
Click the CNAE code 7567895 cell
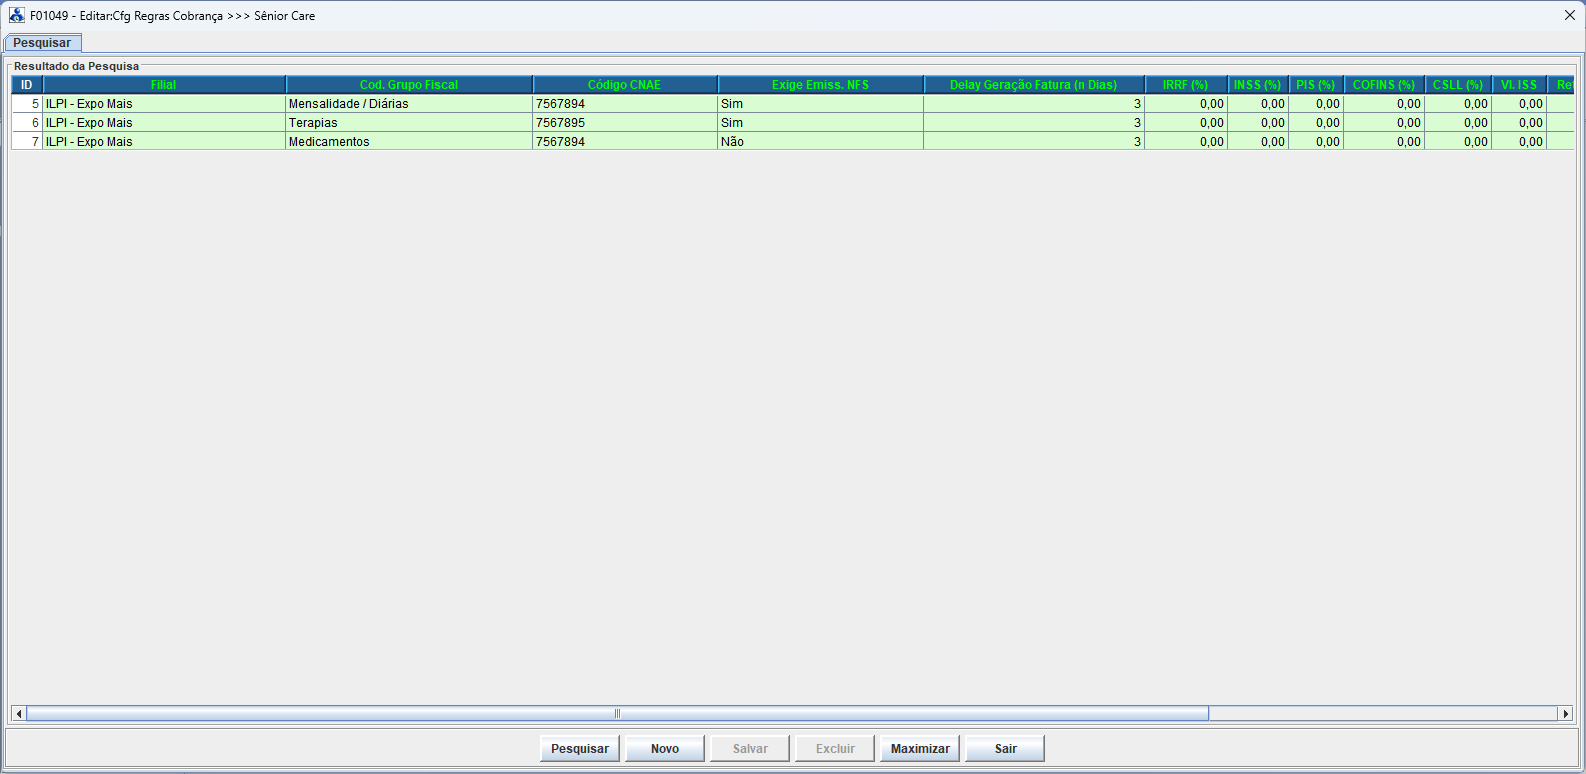pyautogui.click(x=625, y=123)
